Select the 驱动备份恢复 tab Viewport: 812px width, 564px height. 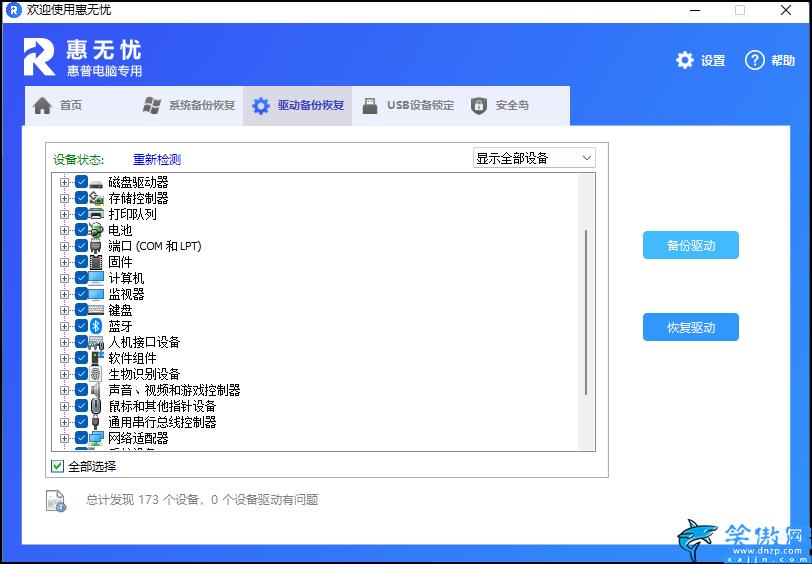coord(298,106)
